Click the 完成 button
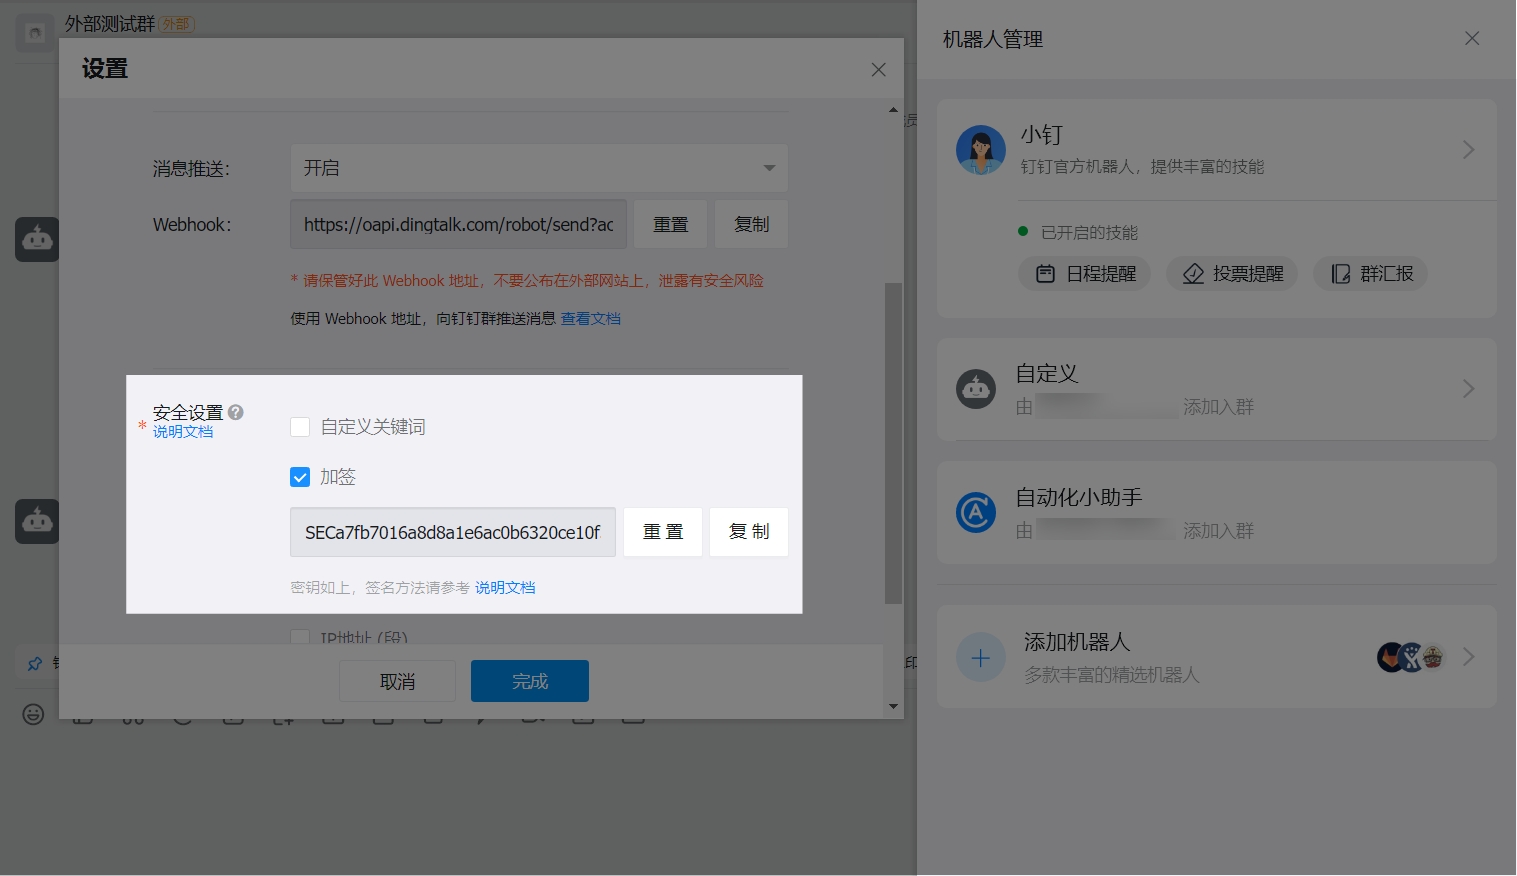 [x=530, y=681]
